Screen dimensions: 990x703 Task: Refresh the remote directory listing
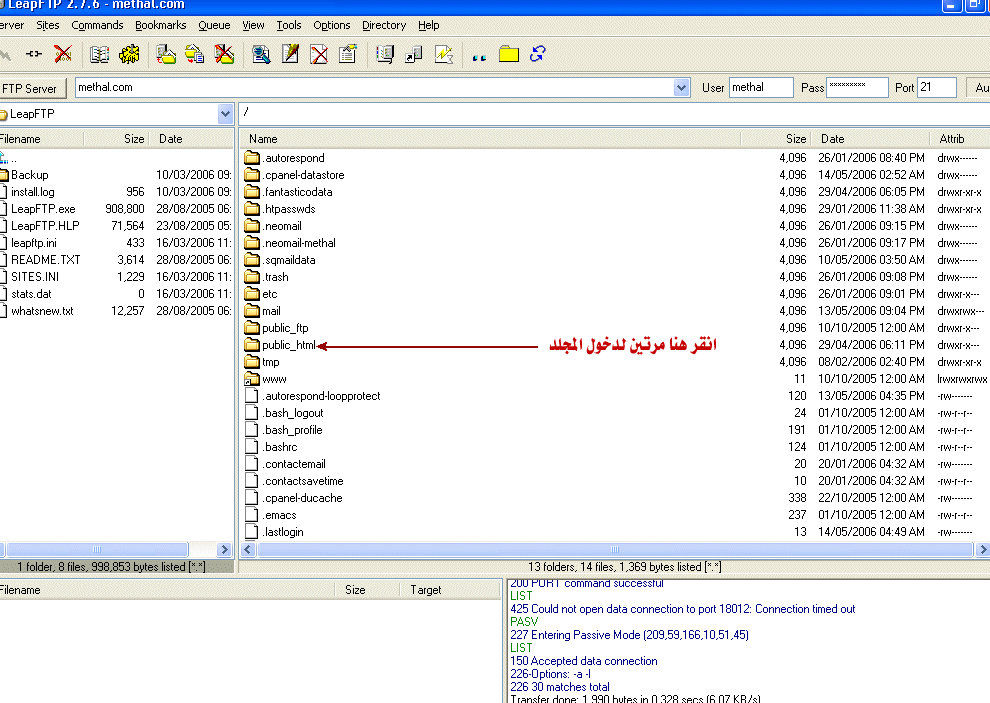(x=537, y=55)
